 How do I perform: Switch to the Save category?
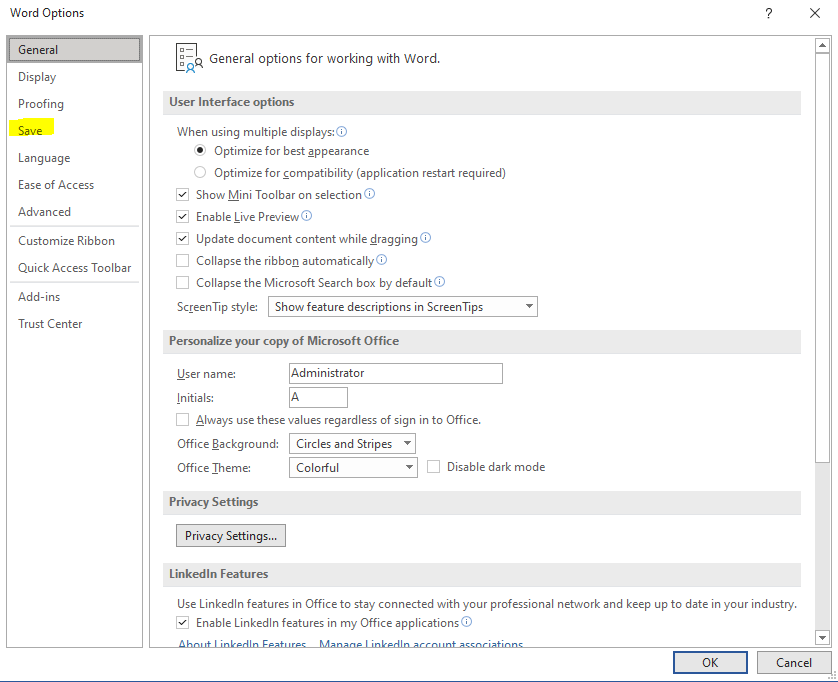(31, 131)
